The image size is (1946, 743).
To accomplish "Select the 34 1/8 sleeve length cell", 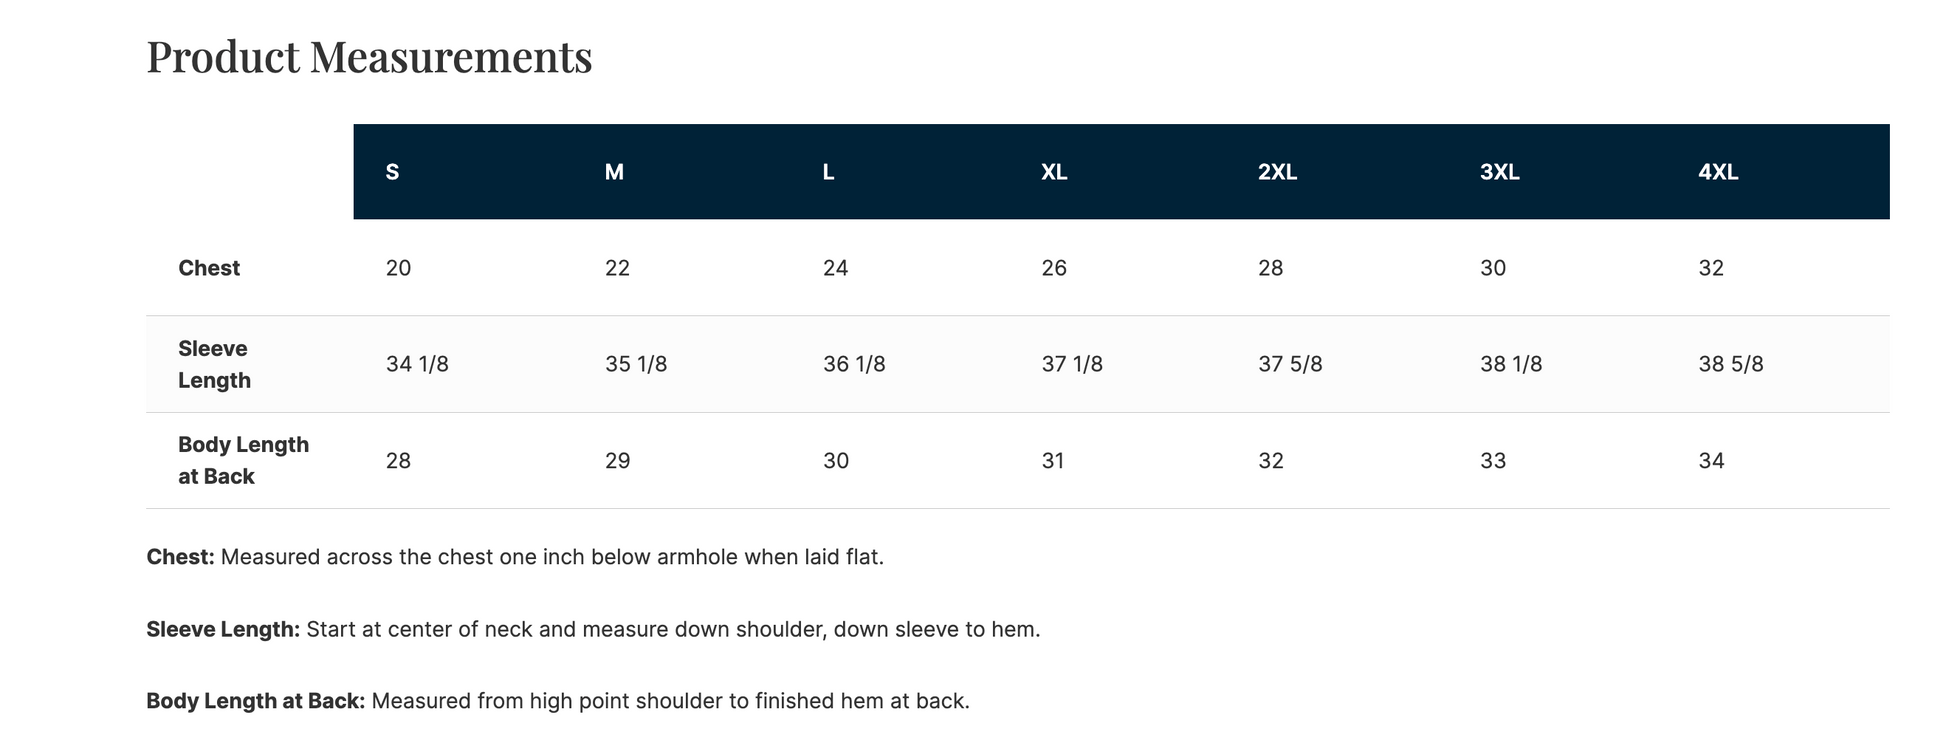I will [417, 364].
